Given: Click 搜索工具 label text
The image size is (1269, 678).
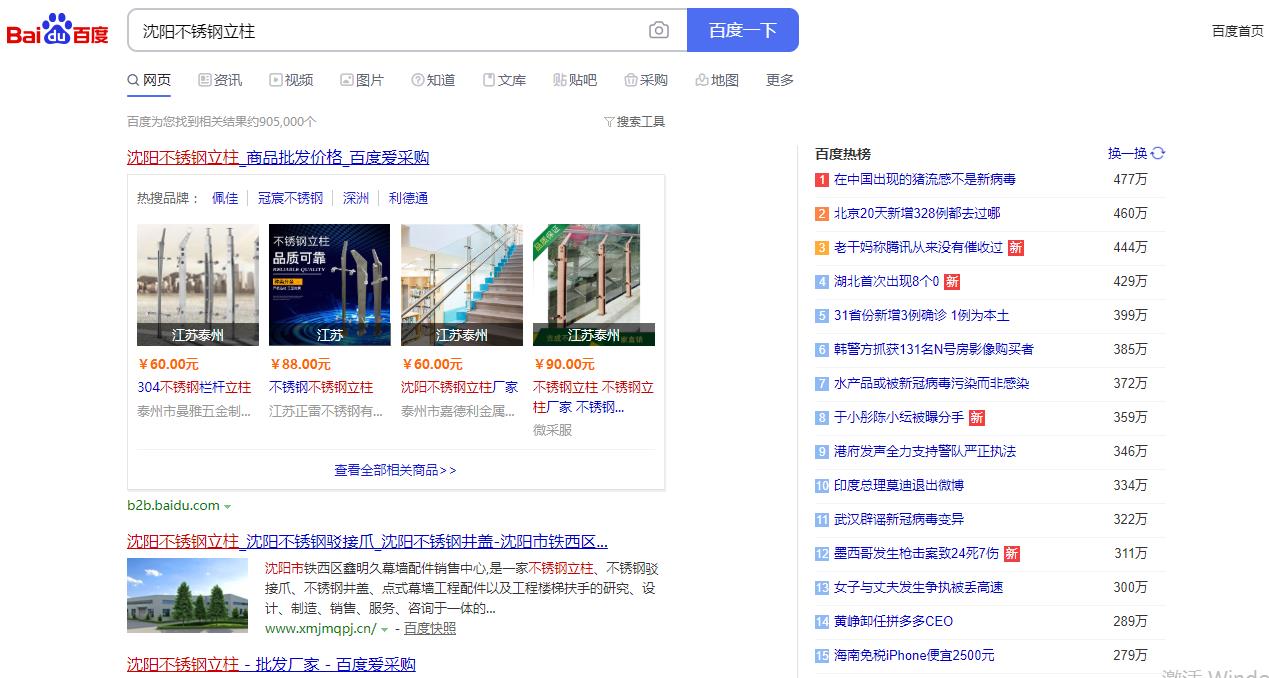Looking at the screenshot, I should coord(641,122).
